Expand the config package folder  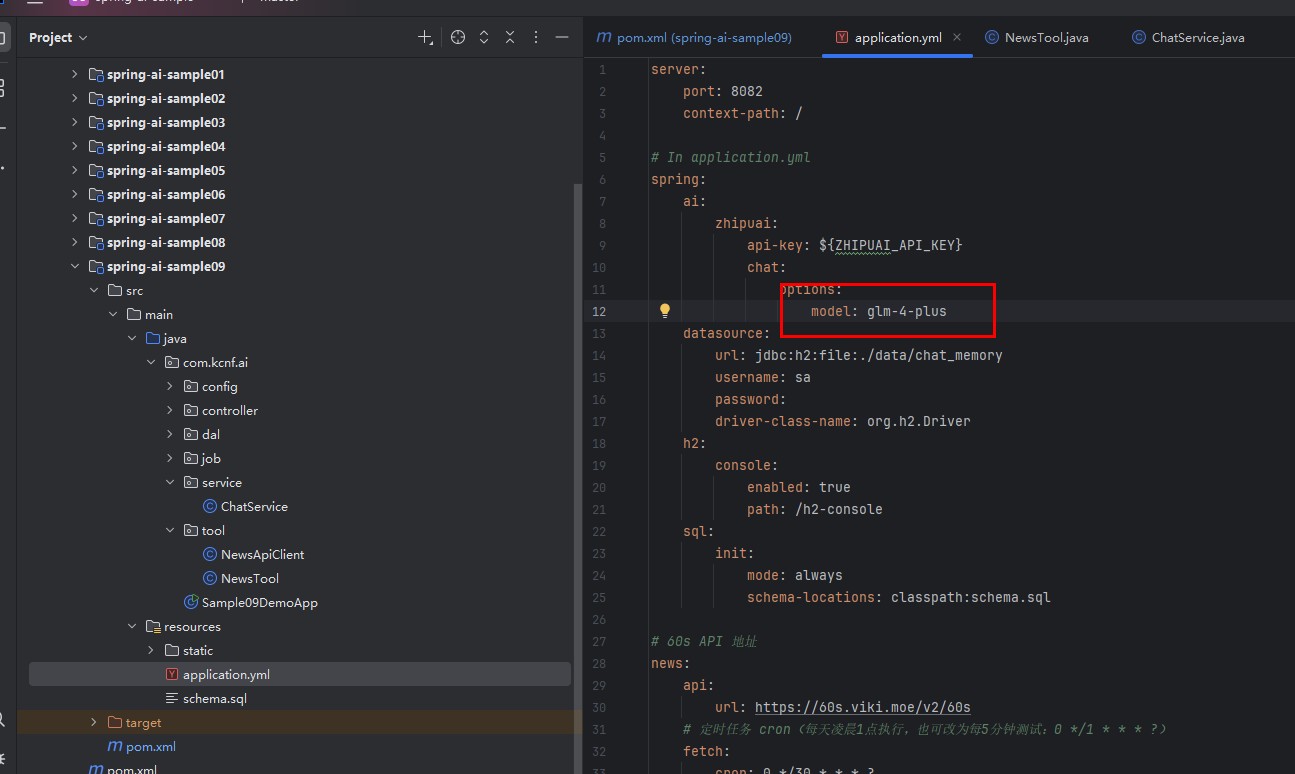point(170,386)
